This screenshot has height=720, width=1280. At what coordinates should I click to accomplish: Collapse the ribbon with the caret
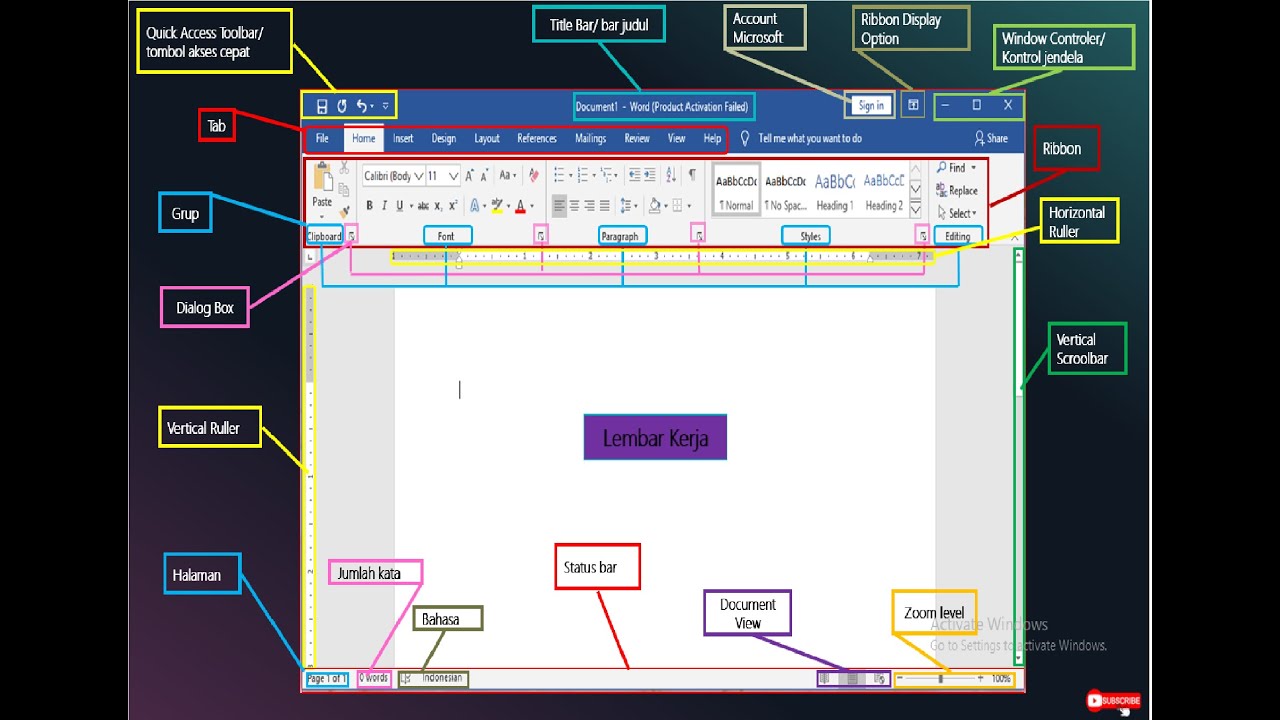coord(1015,238)
